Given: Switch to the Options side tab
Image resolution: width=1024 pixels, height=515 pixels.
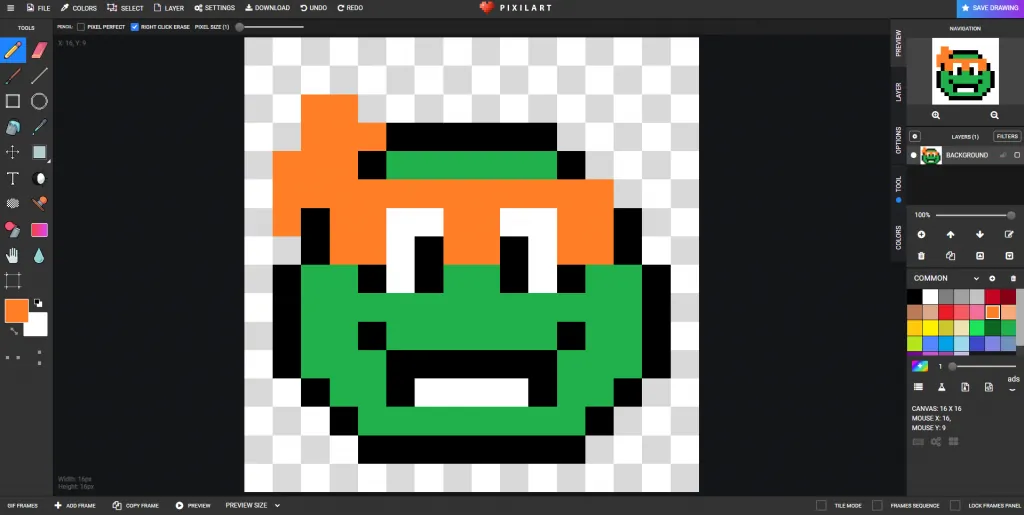Looking at the screenshot, I should click(899, 140).
